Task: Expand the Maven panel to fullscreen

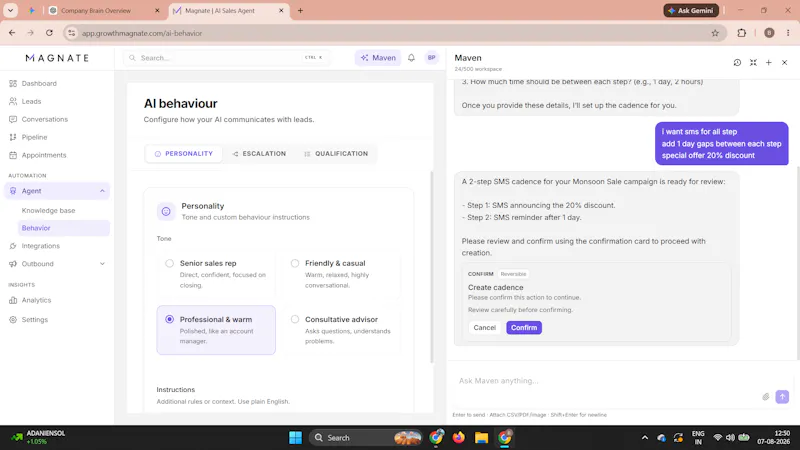Action: point(753,62)
